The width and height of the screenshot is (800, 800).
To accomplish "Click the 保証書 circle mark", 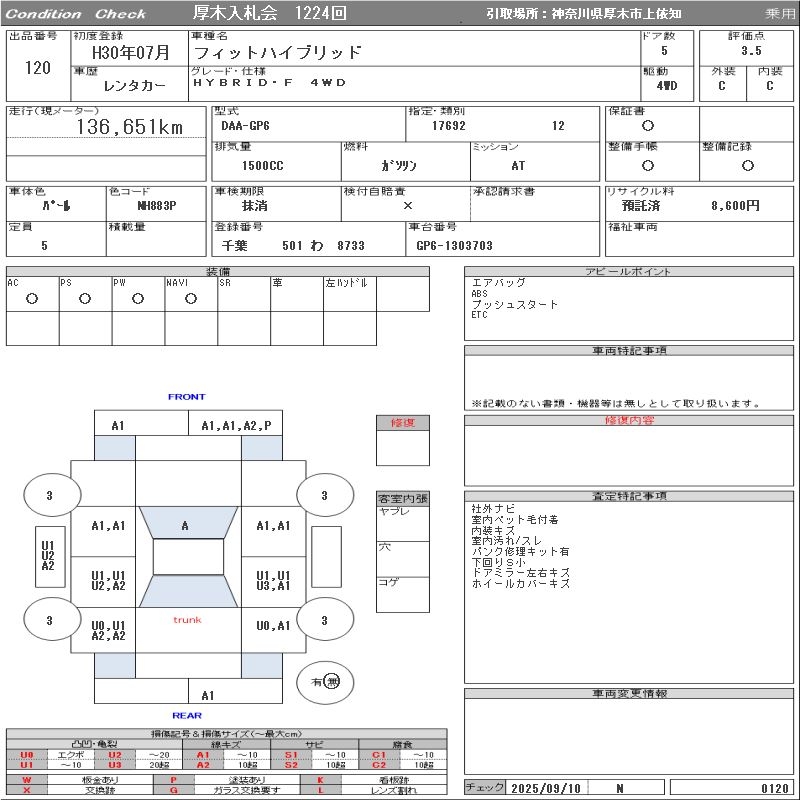I will coord(648,126).
